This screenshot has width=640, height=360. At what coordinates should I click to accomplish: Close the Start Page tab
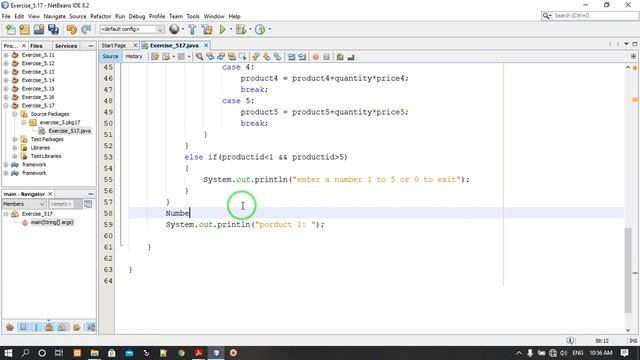click(x=136, y=45)
